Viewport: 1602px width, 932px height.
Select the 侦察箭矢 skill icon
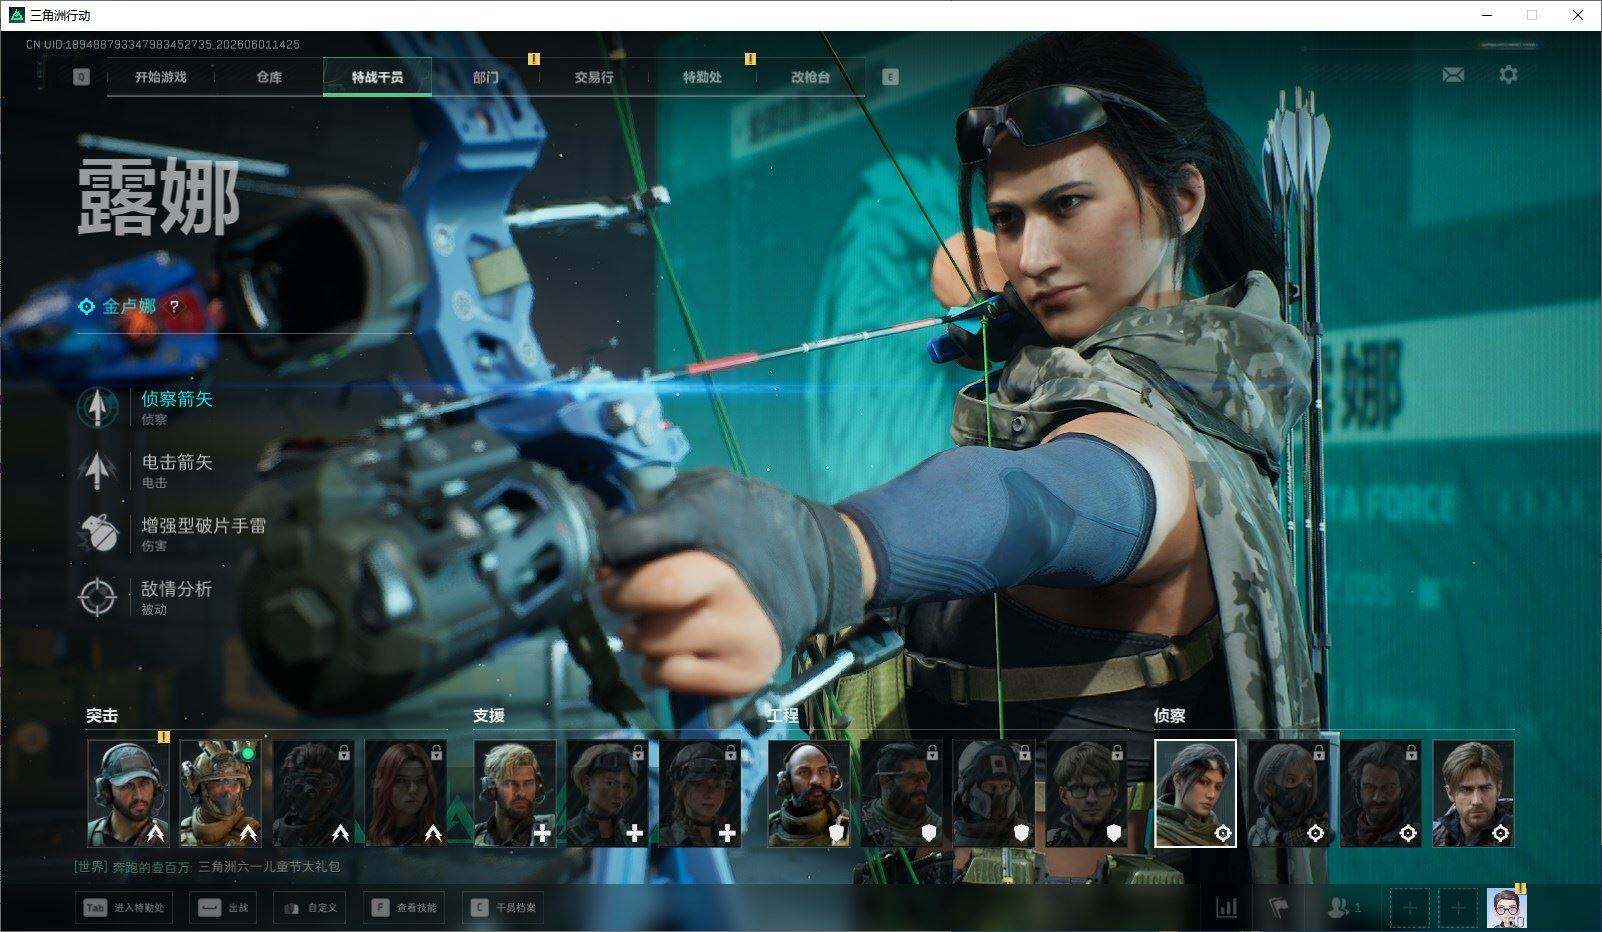(97, 407)
